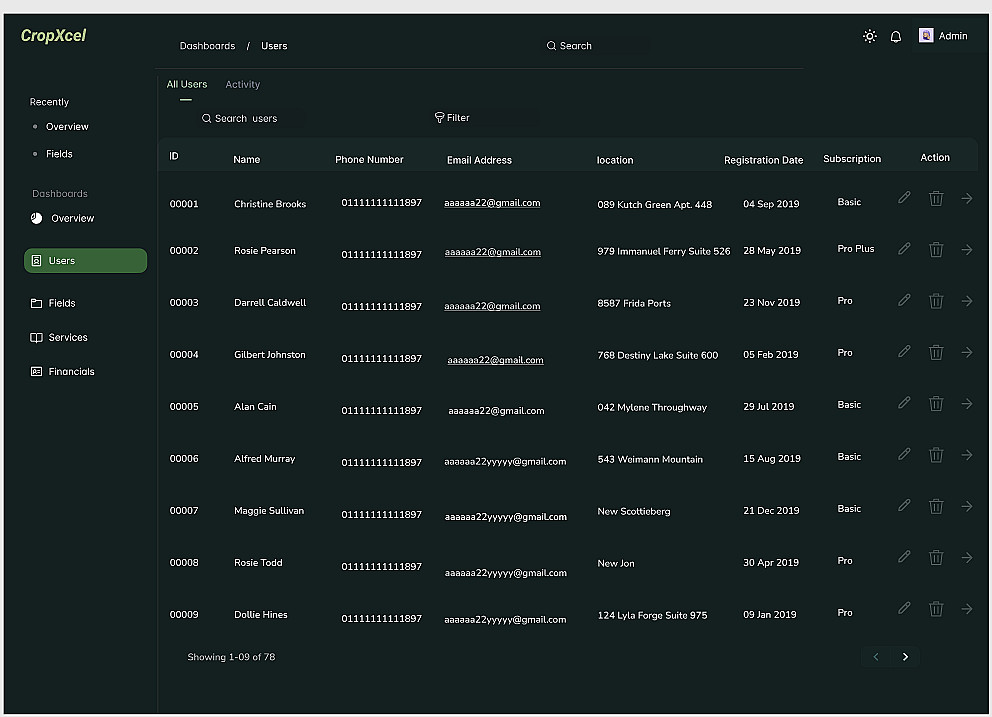Edit Gilbert Johnston with pencil icon

[x=904, y=351]
